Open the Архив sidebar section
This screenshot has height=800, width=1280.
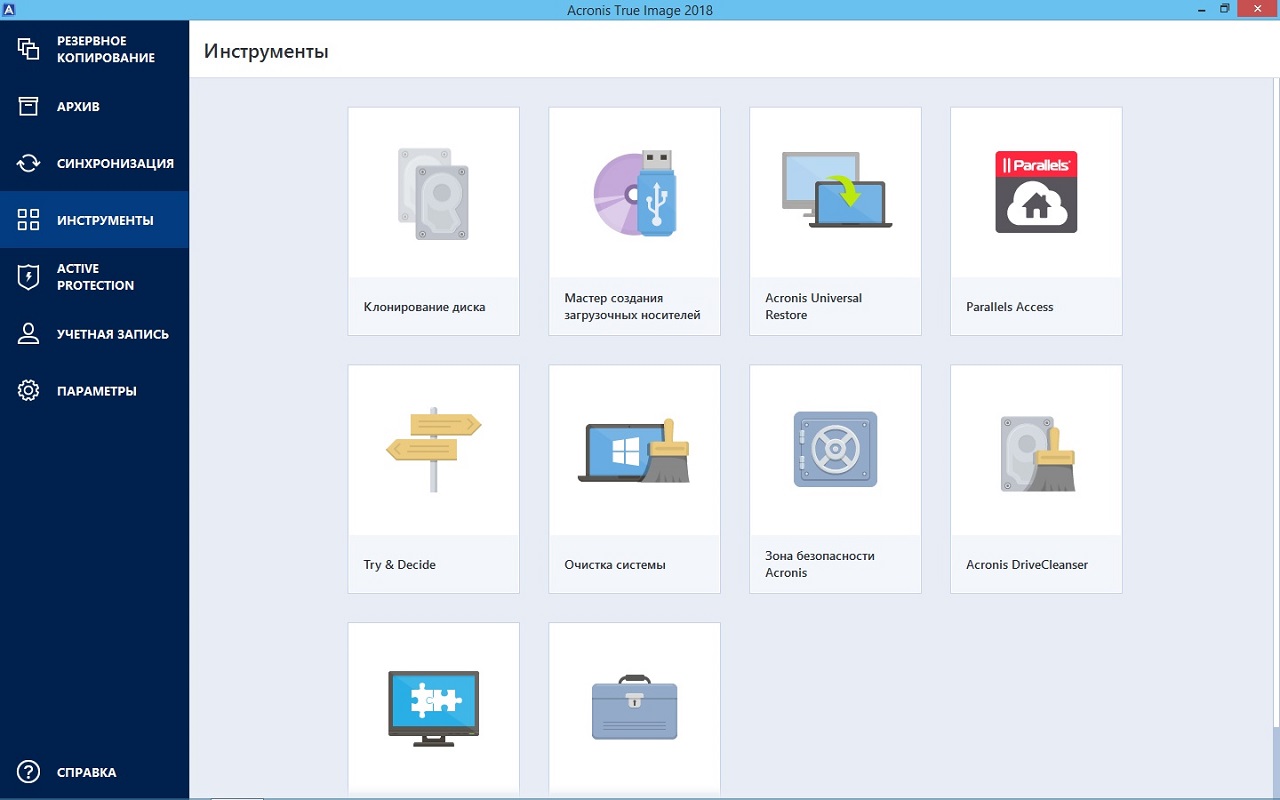[94, 107]
